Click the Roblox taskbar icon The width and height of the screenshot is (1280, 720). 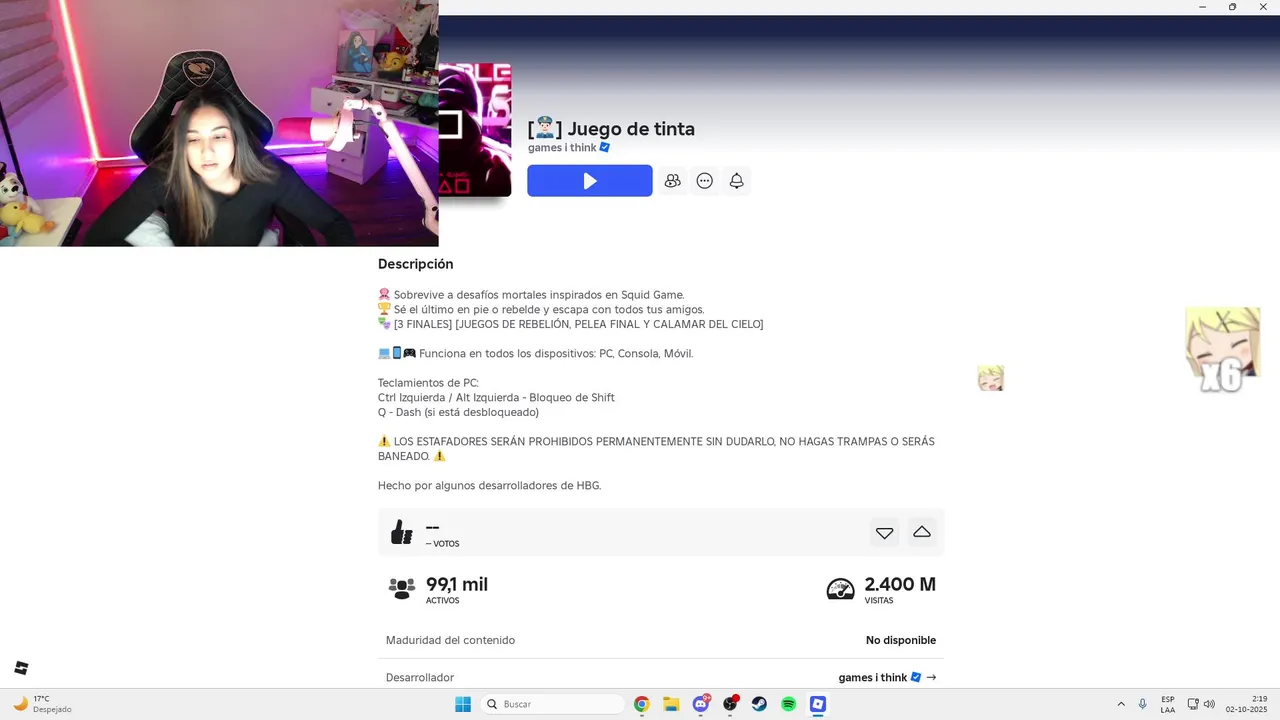[818, 704]
